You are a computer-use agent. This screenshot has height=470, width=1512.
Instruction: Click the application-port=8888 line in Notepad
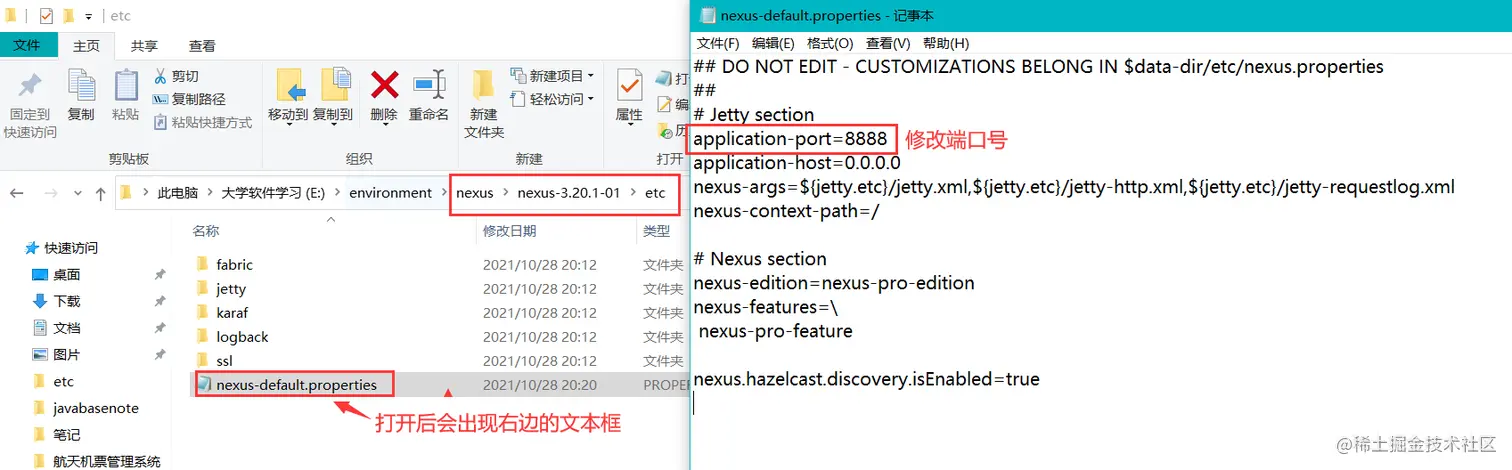(x=791, y=139)
